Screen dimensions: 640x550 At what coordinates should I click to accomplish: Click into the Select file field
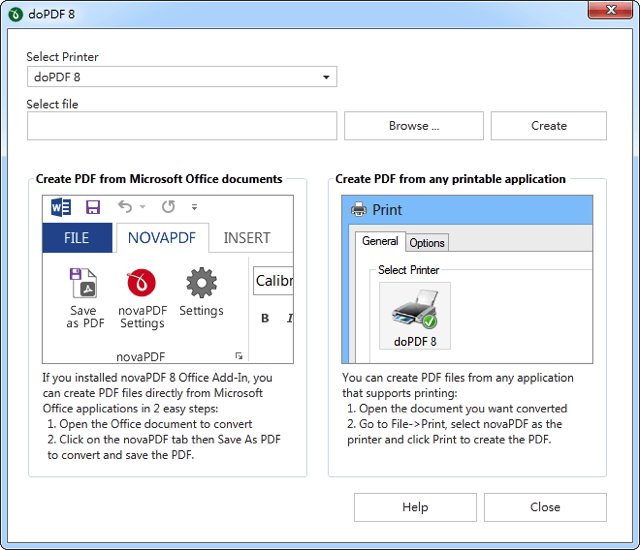click(182, 126)
